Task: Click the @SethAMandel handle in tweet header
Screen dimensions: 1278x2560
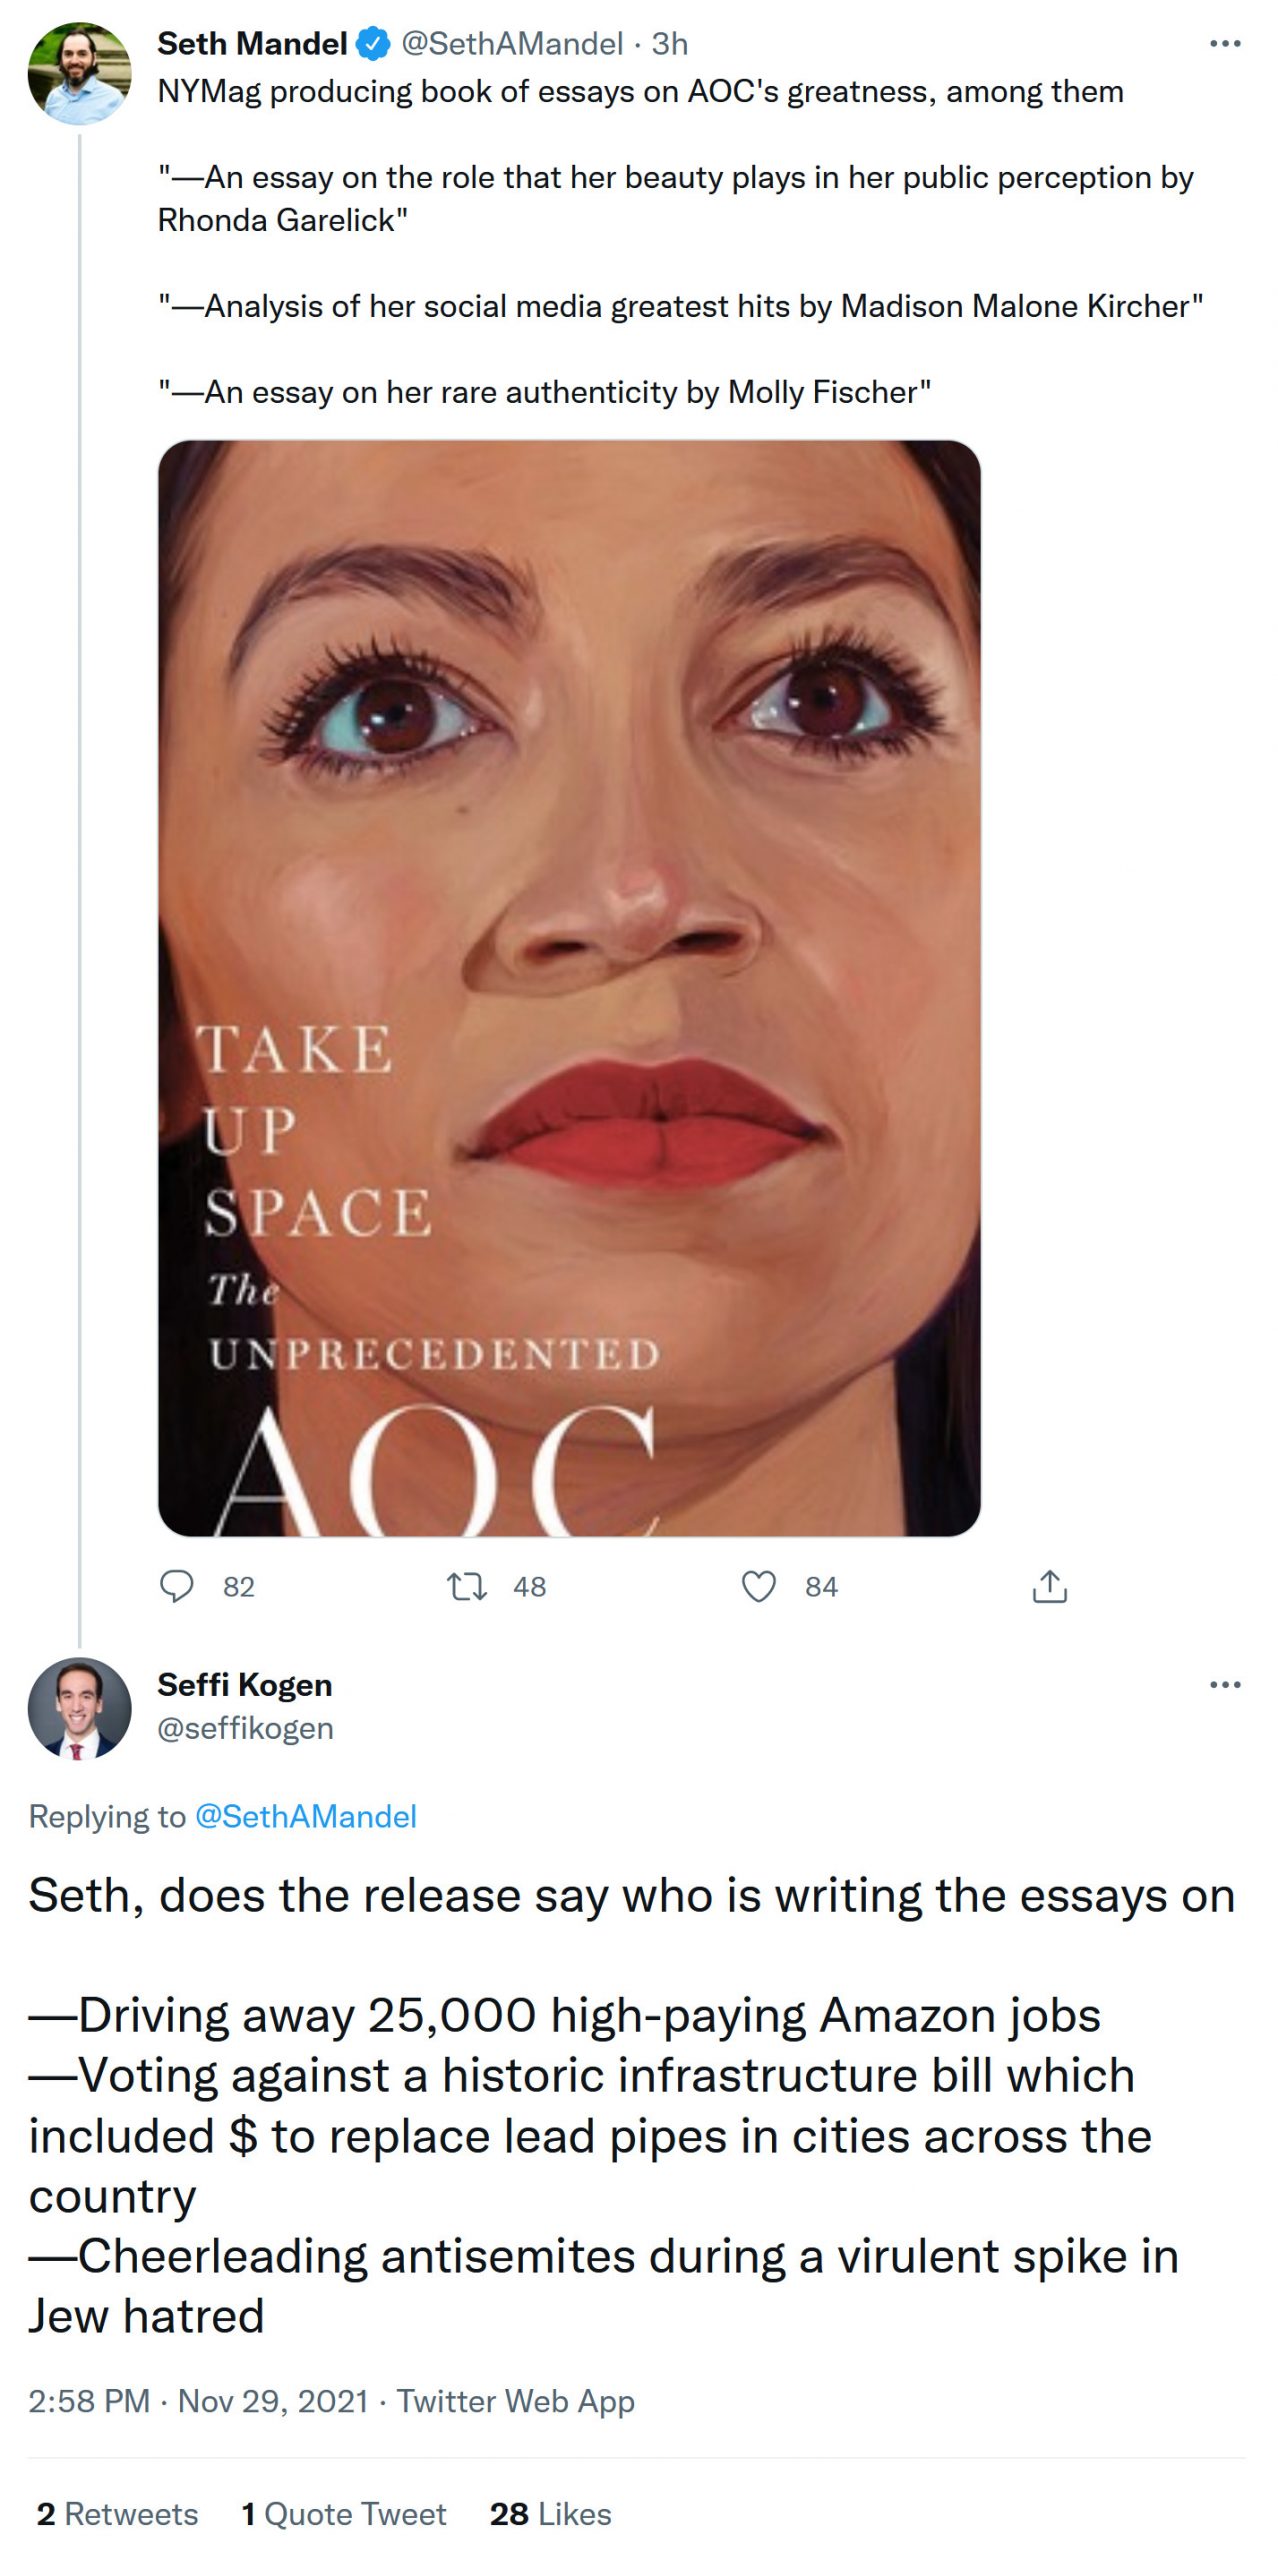Action: click(x=511, y=44)
